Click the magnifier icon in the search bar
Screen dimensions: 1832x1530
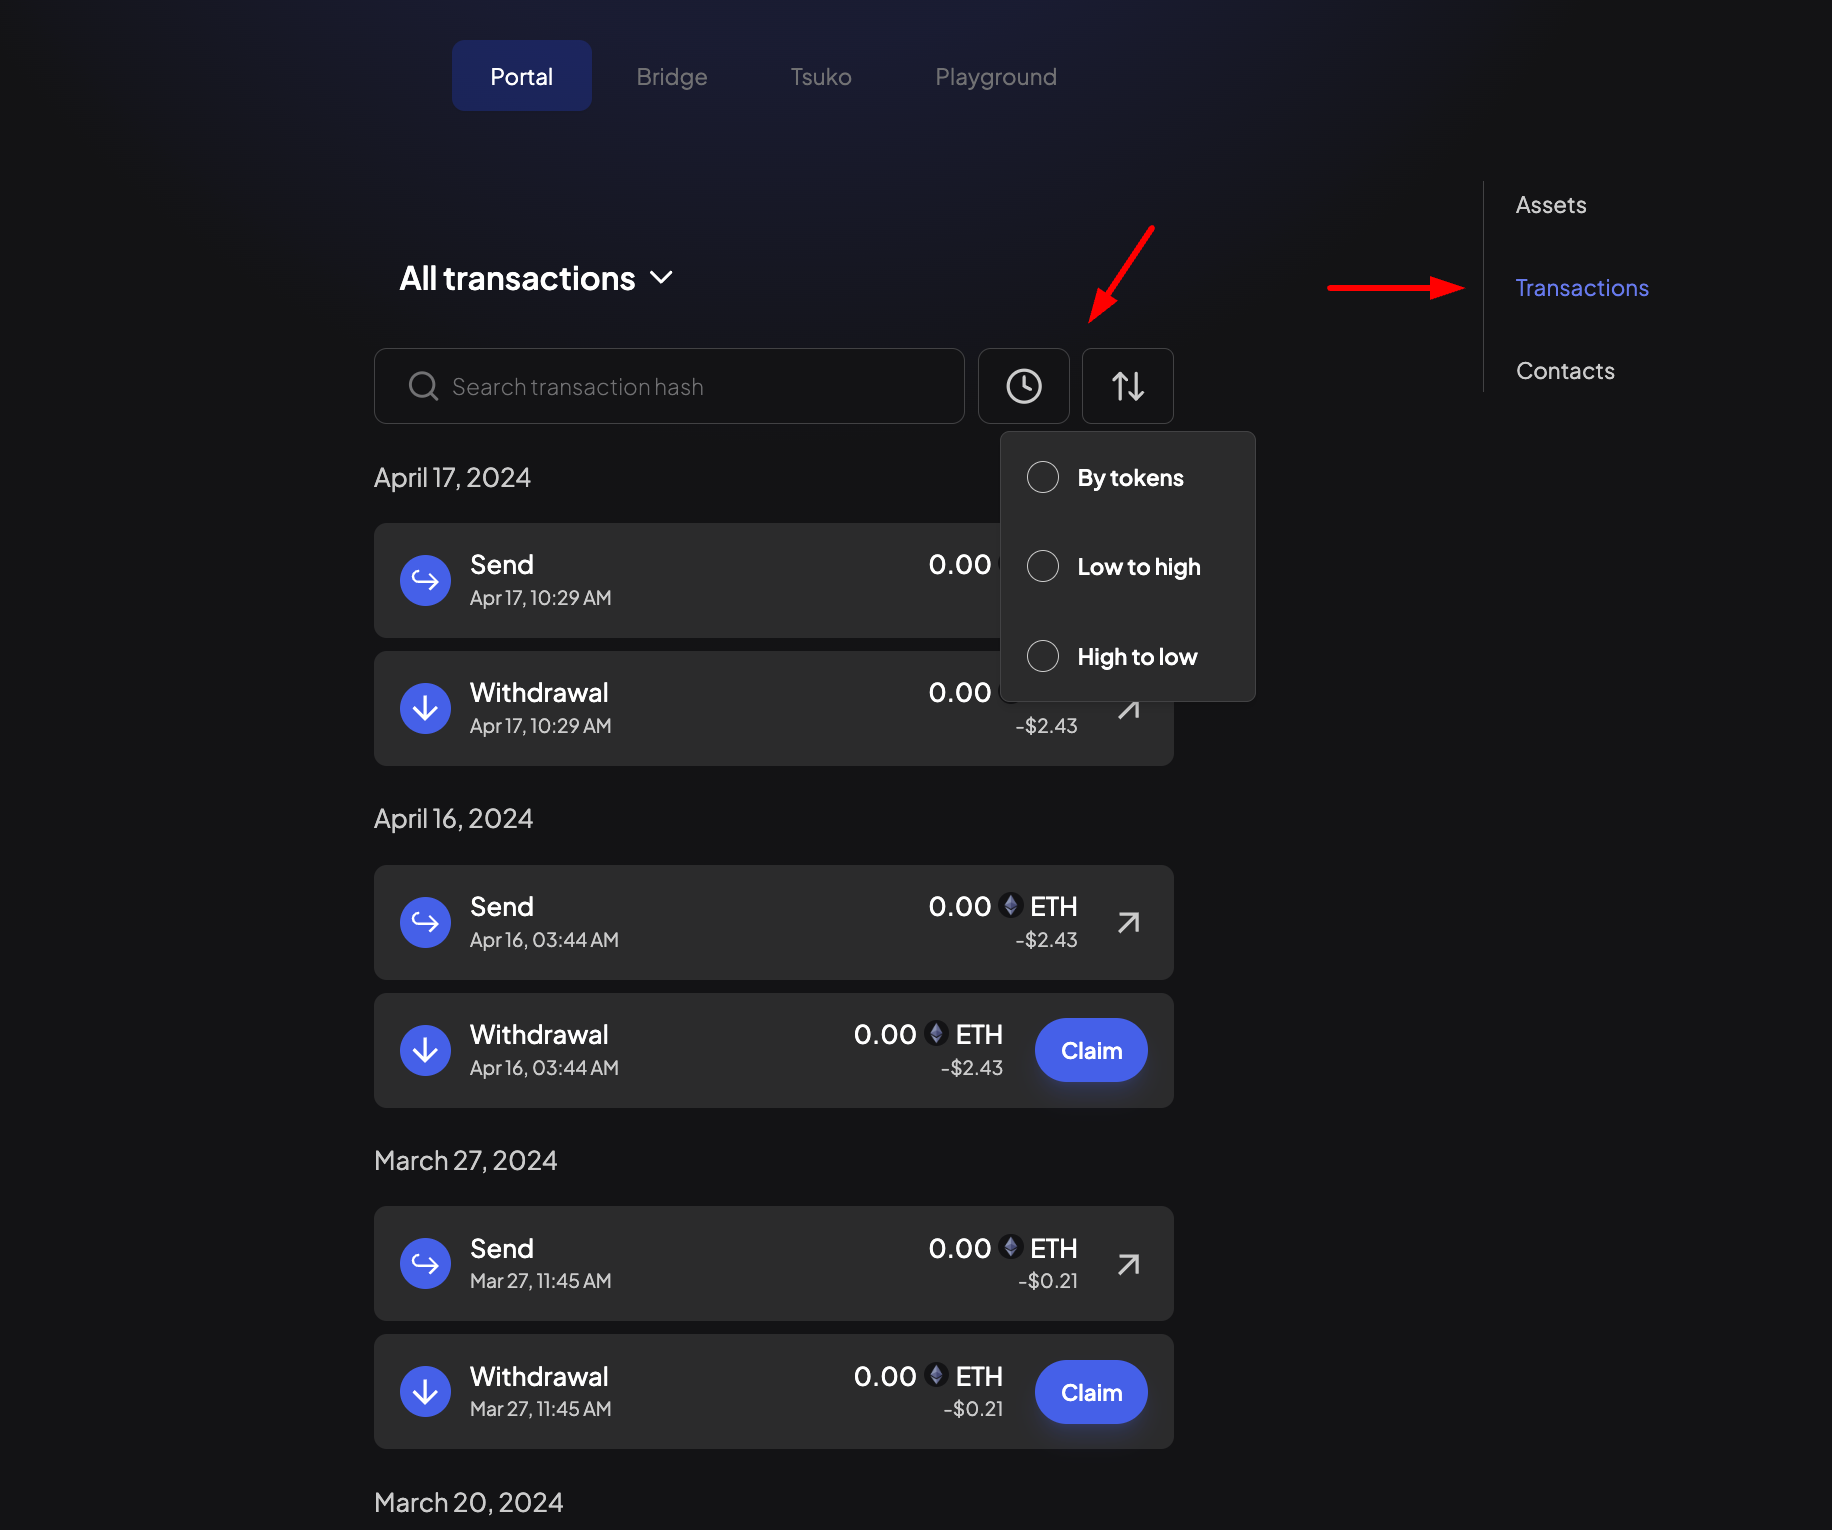coord(422,386)
